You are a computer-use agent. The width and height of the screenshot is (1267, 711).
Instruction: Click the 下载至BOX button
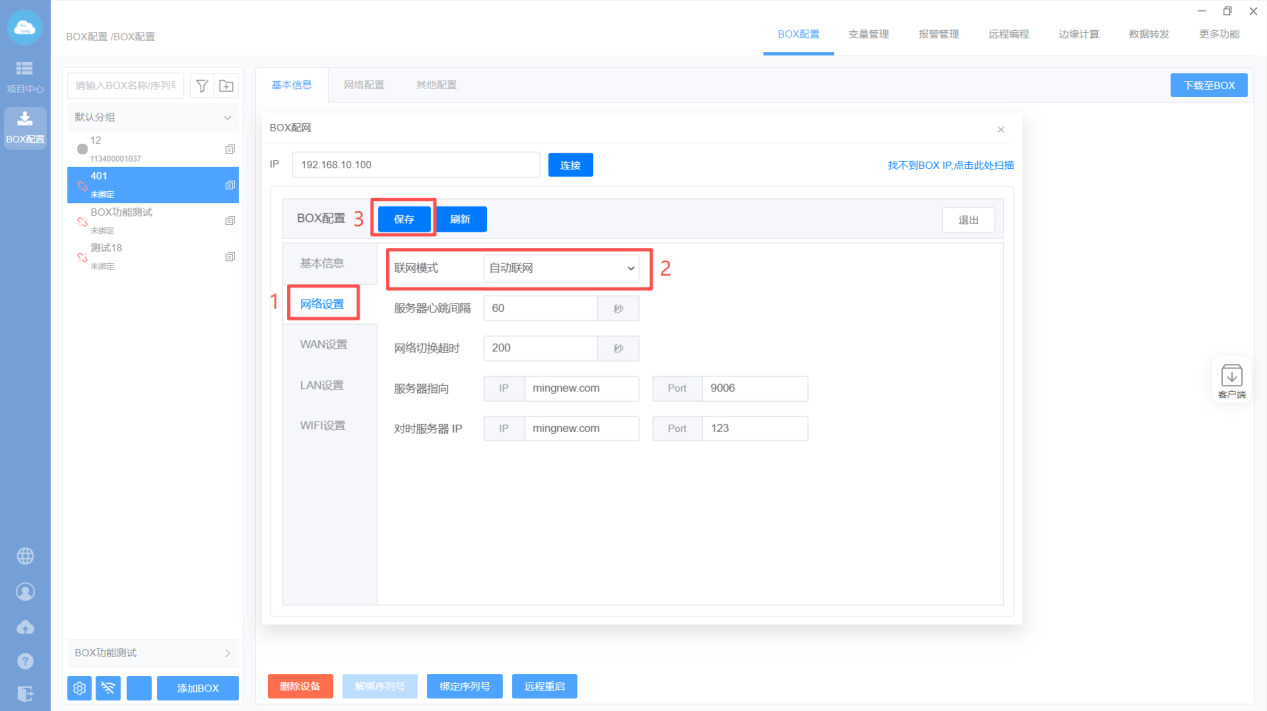click(1209, 86)
